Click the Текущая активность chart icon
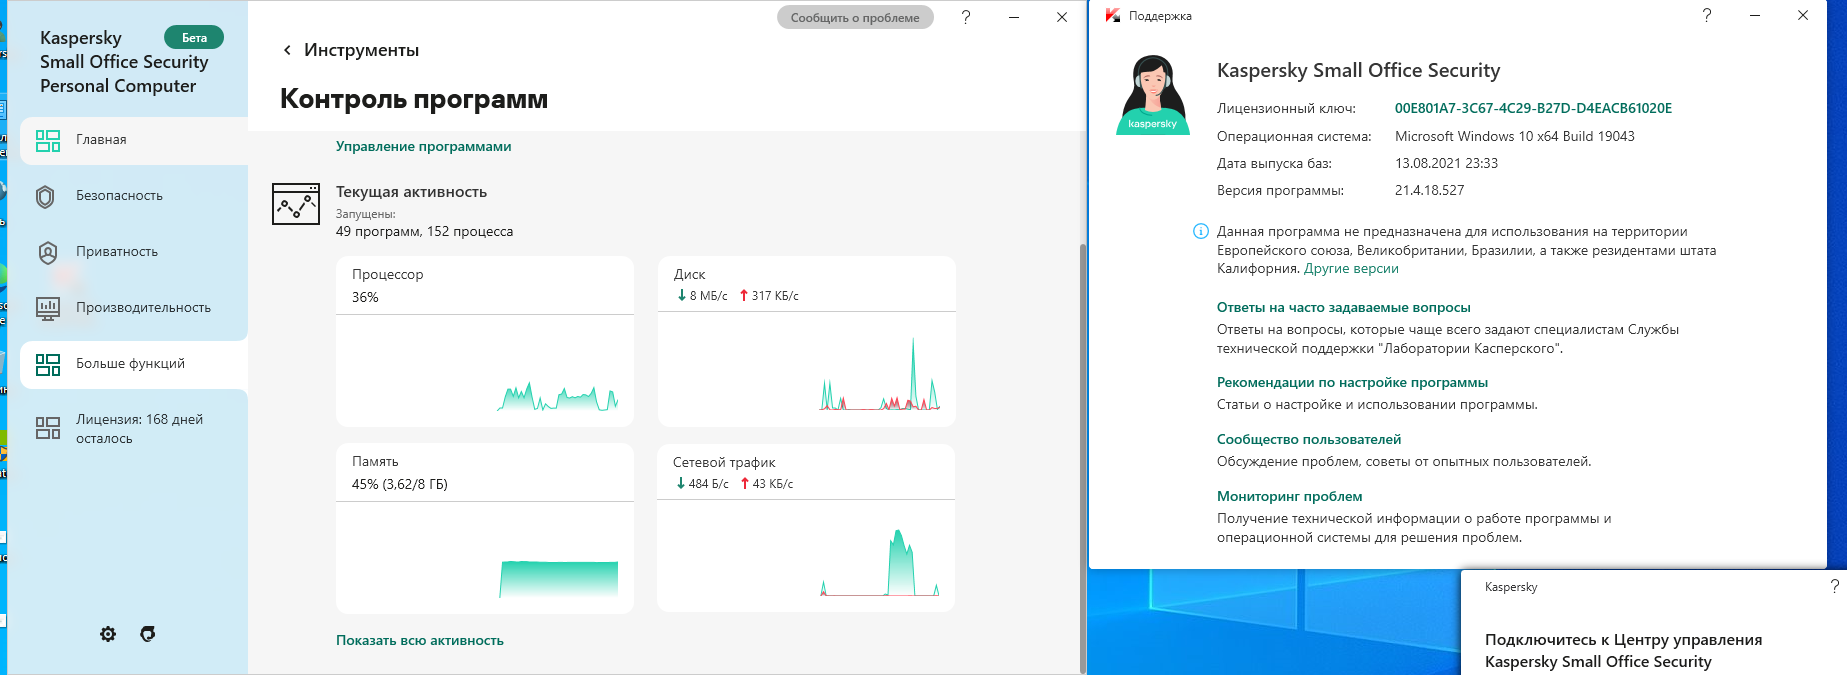 click(296, 204)
